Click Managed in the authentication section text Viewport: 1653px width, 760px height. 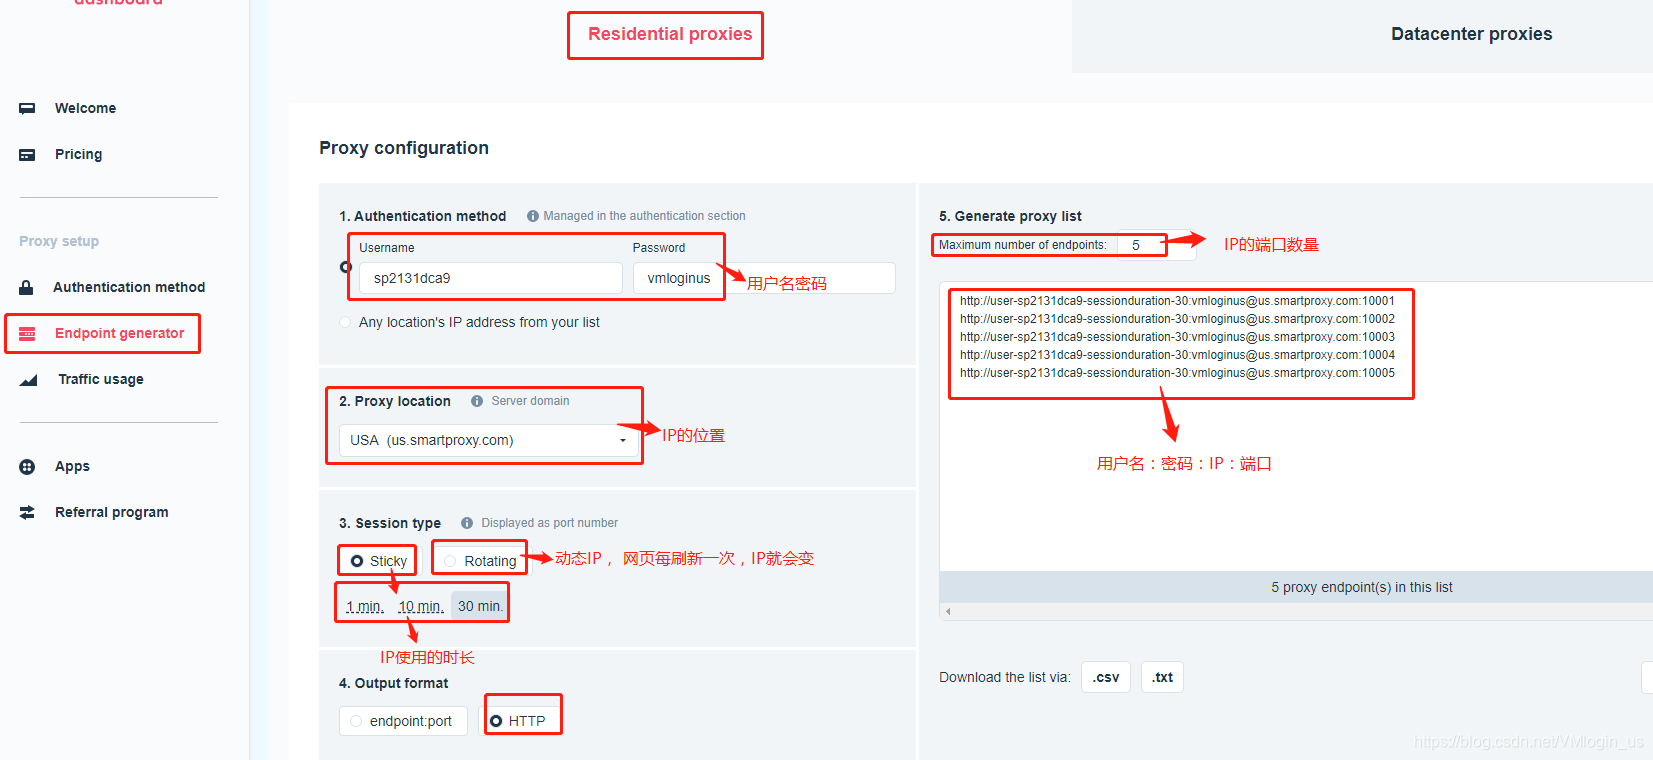click(644, 216)
